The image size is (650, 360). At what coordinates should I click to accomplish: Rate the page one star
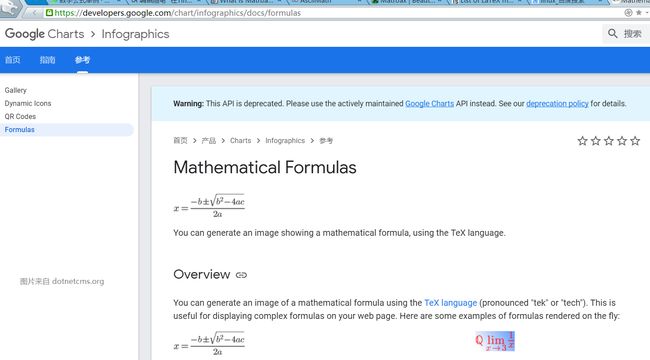pos(582,141)
